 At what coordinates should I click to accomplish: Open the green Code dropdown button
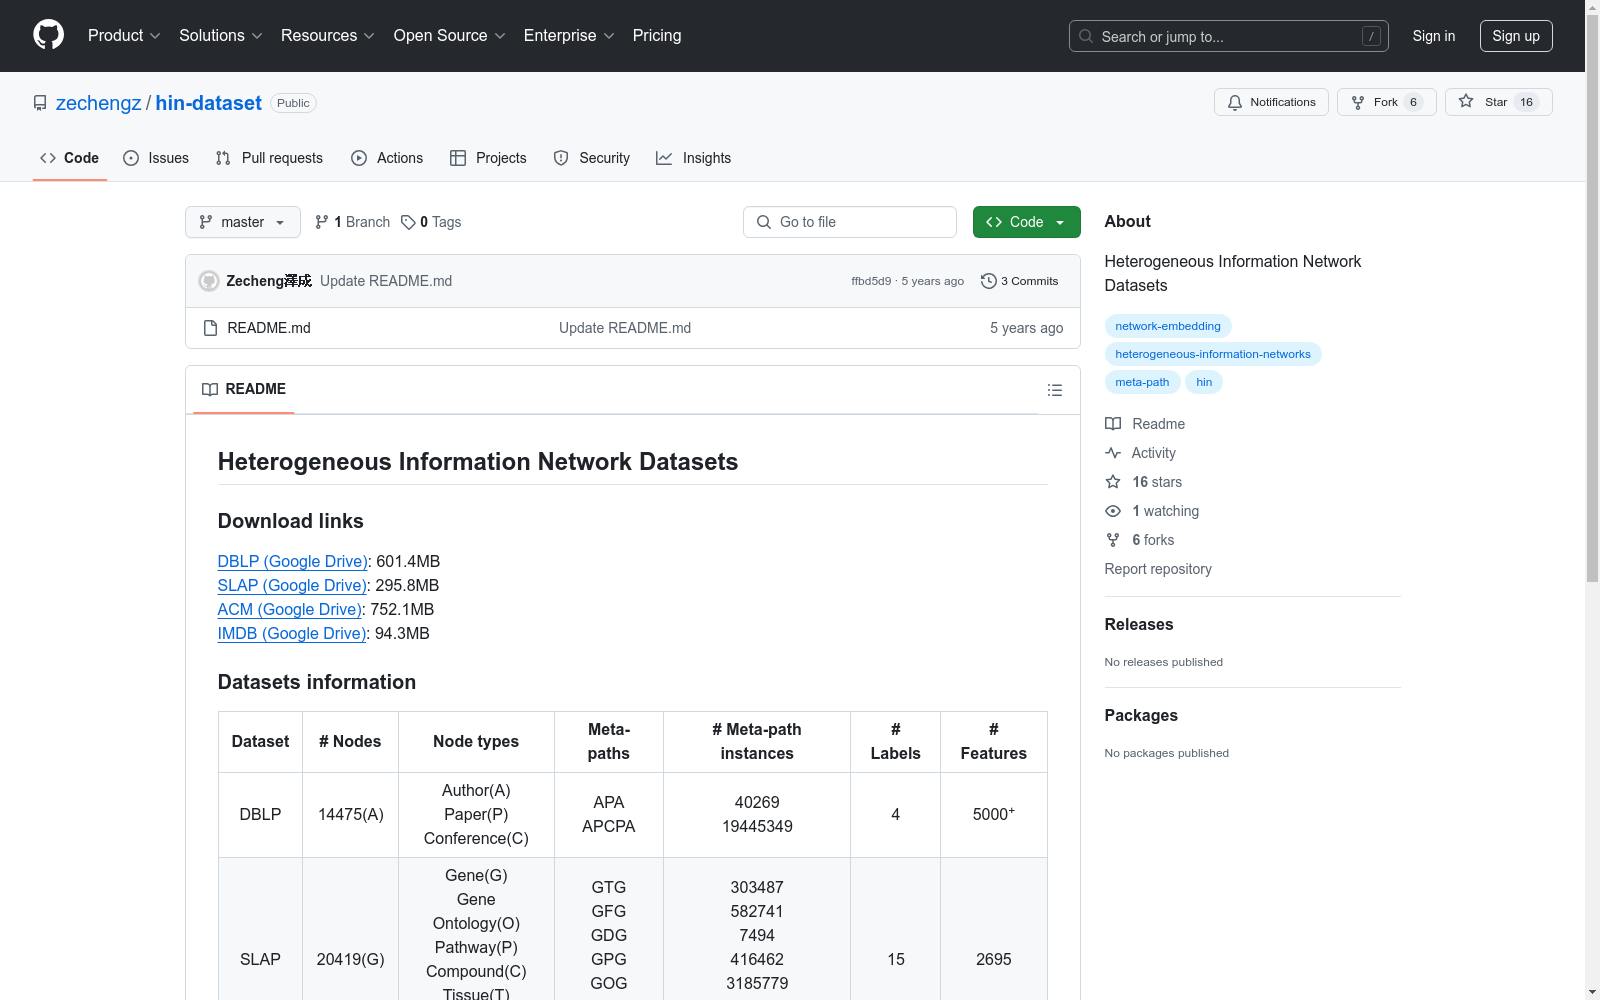[x=1027, y=222]
